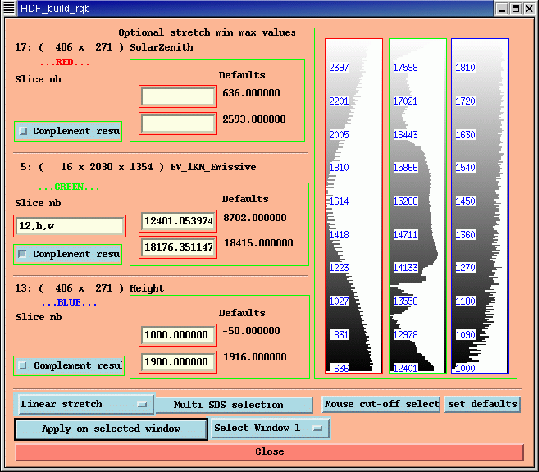
Task: Toggle Complement result checkbox for EV_1KM_Emissive green channel
Action: pos(68,254)
